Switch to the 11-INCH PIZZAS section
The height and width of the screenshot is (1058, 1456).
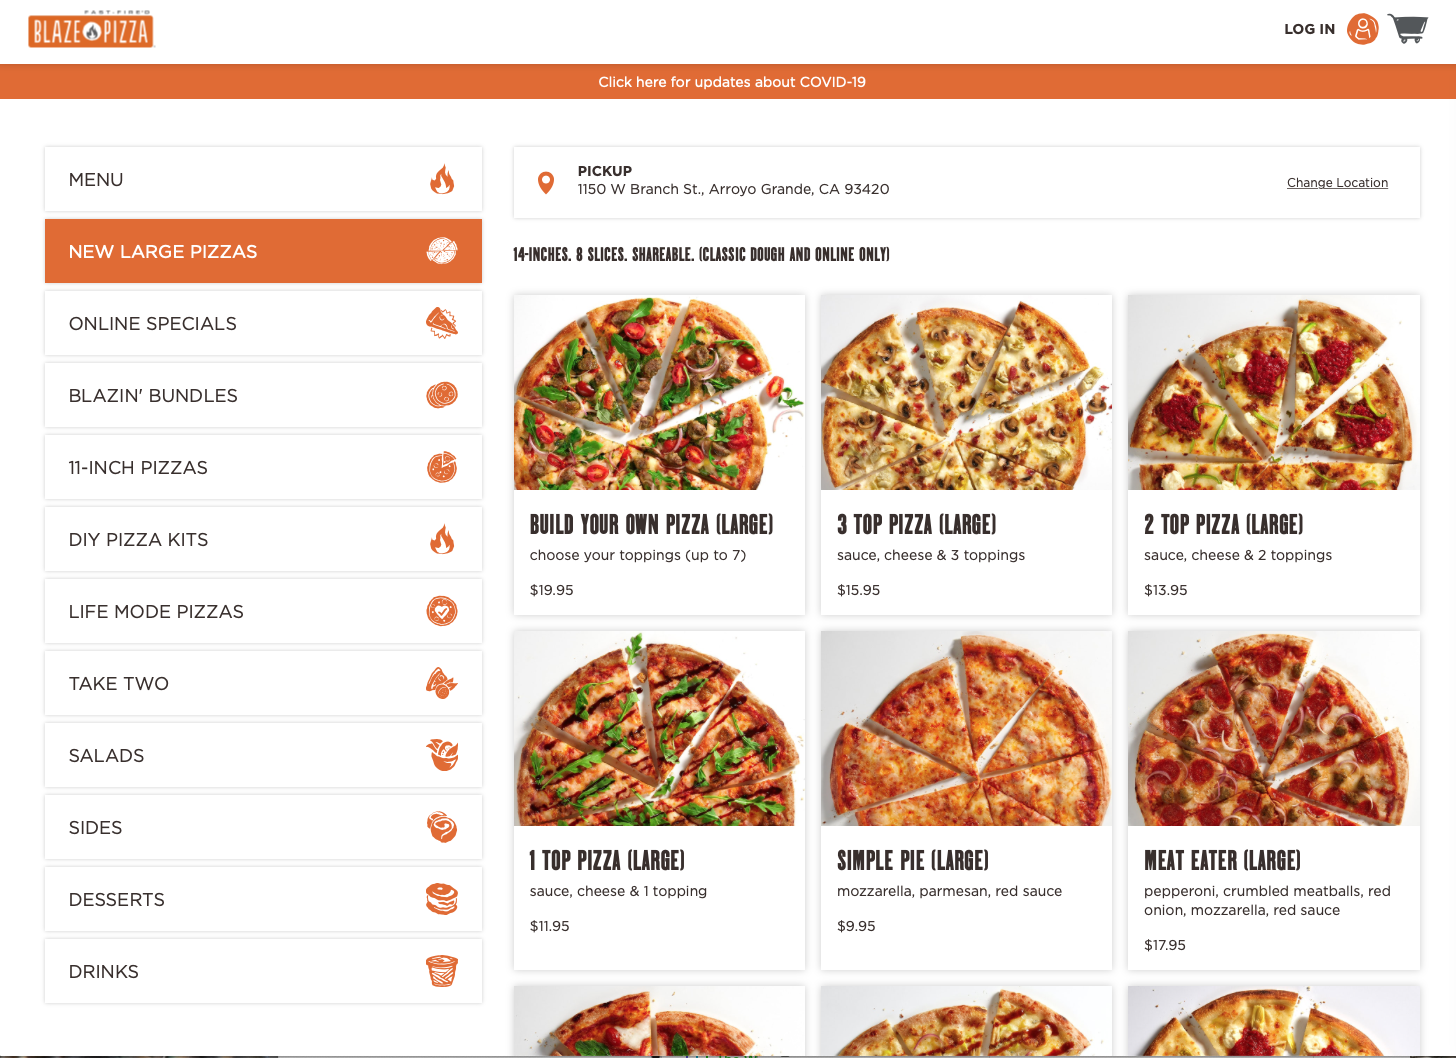click(263, 467)
